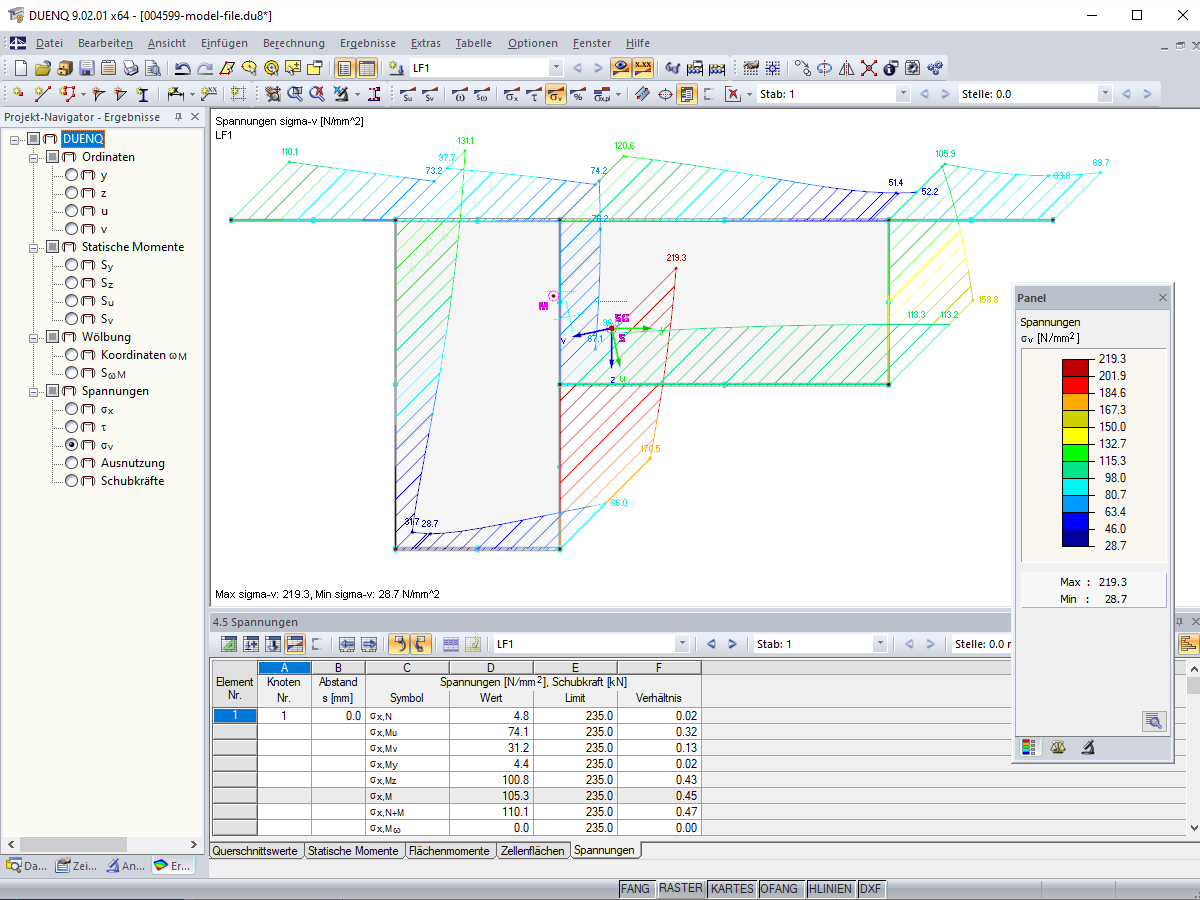1200x900 pixels.
Task: Undo last action with the arrow icon
Action: pos(182,68)
